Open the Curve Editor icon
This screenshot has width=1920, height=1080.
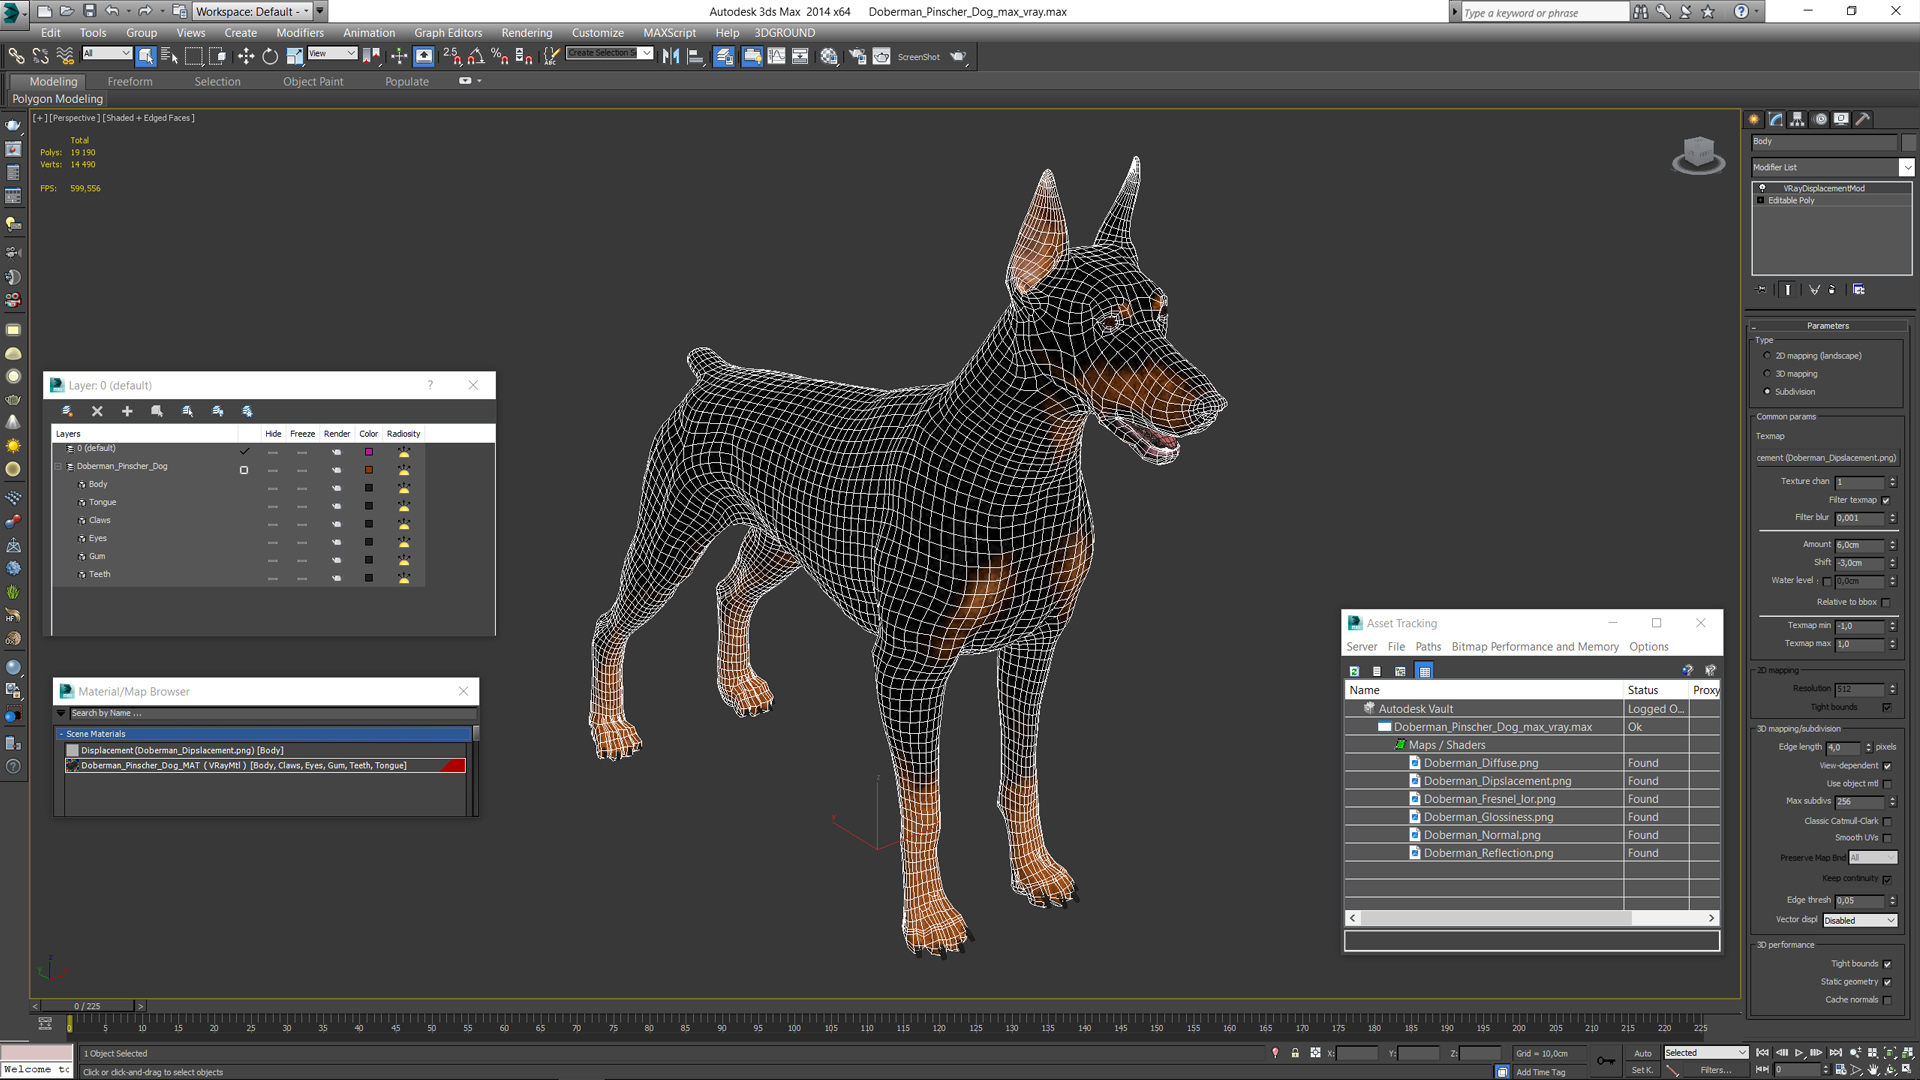coord(776,56)
